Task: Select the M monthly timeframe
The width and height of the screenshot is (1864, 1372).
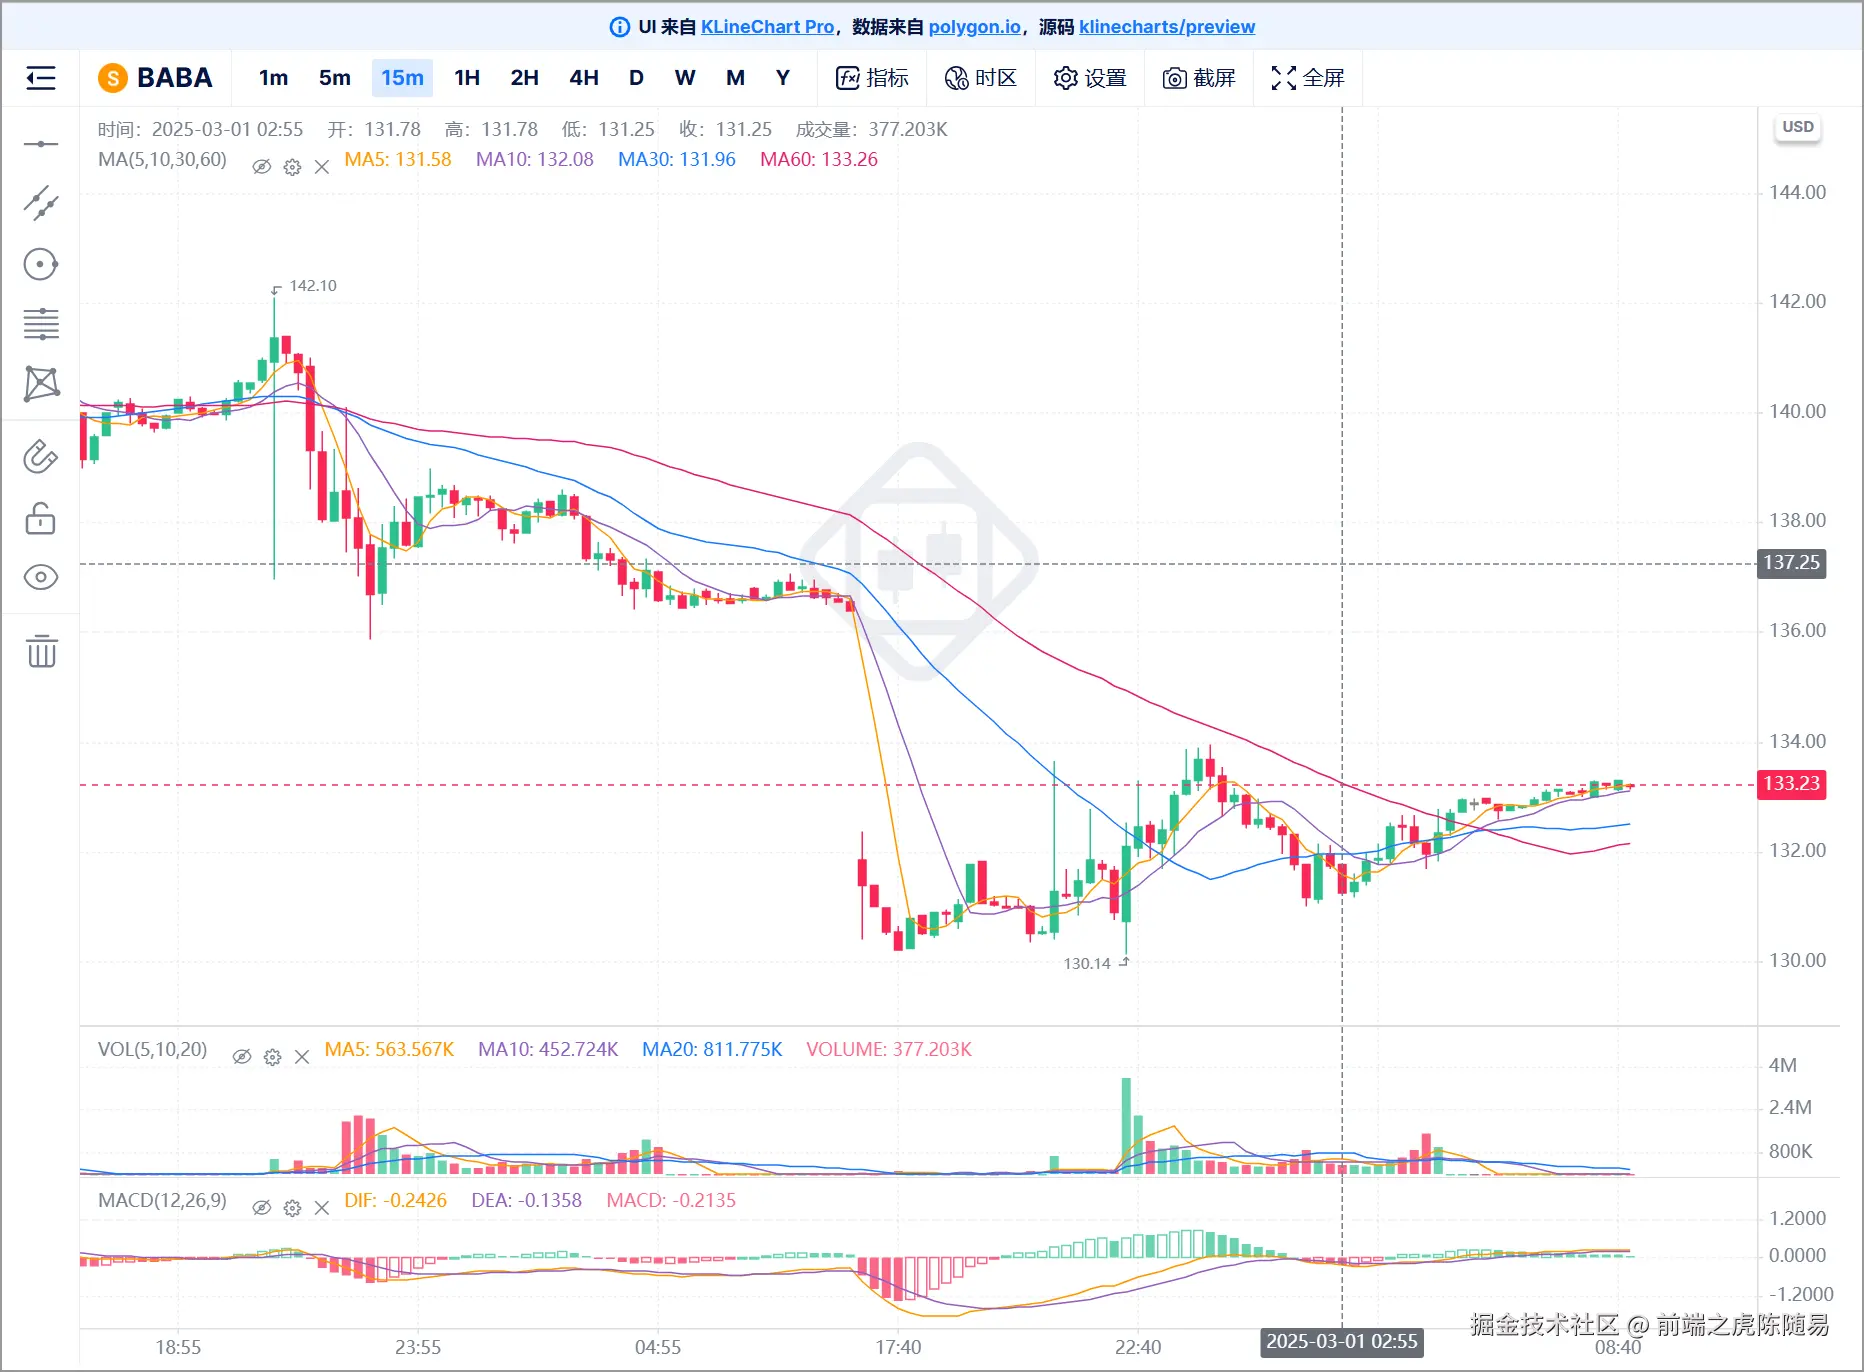Action: pyautogui.click(x=735, y=78)
